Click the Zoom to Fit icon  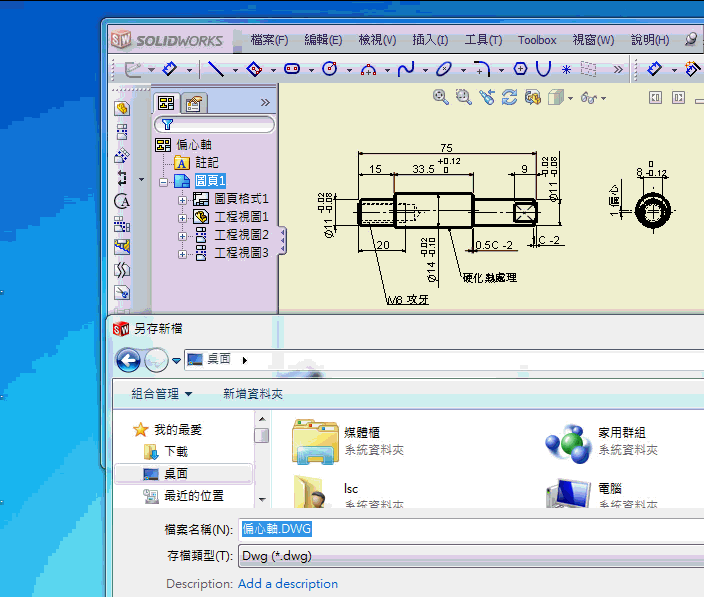(440, 97)
